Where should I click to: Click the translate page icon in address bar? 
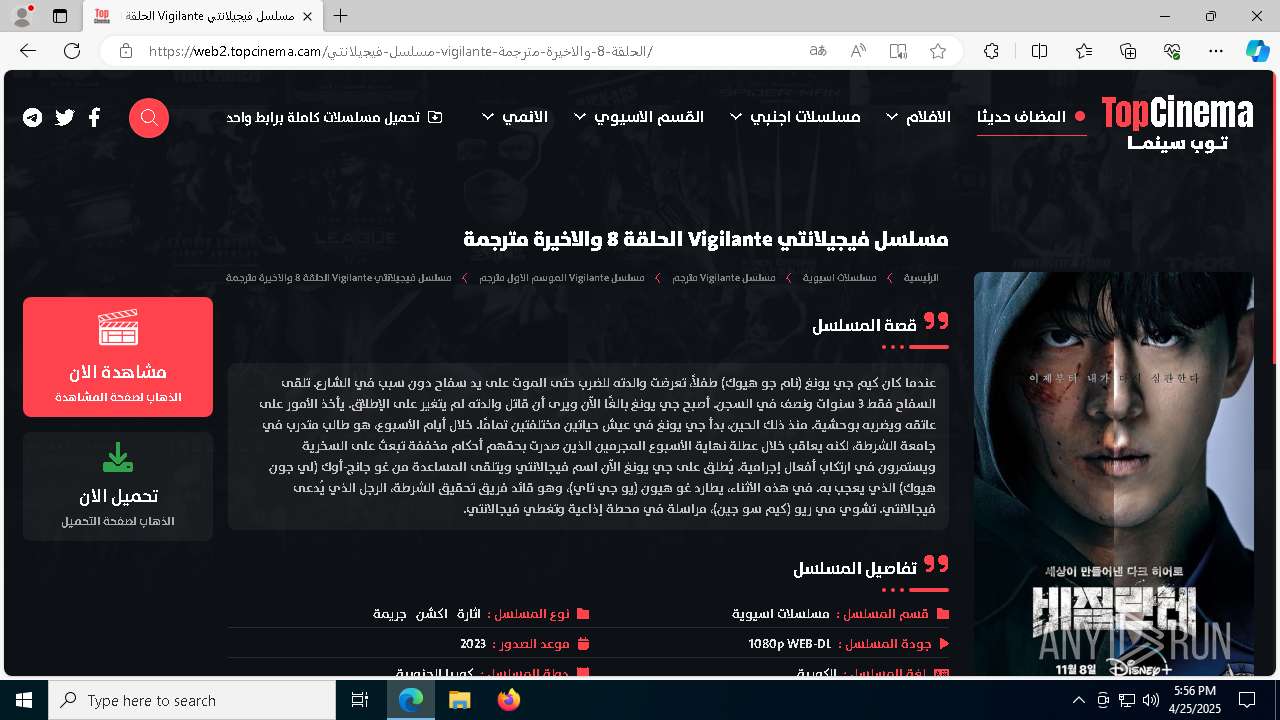point(818,51)
